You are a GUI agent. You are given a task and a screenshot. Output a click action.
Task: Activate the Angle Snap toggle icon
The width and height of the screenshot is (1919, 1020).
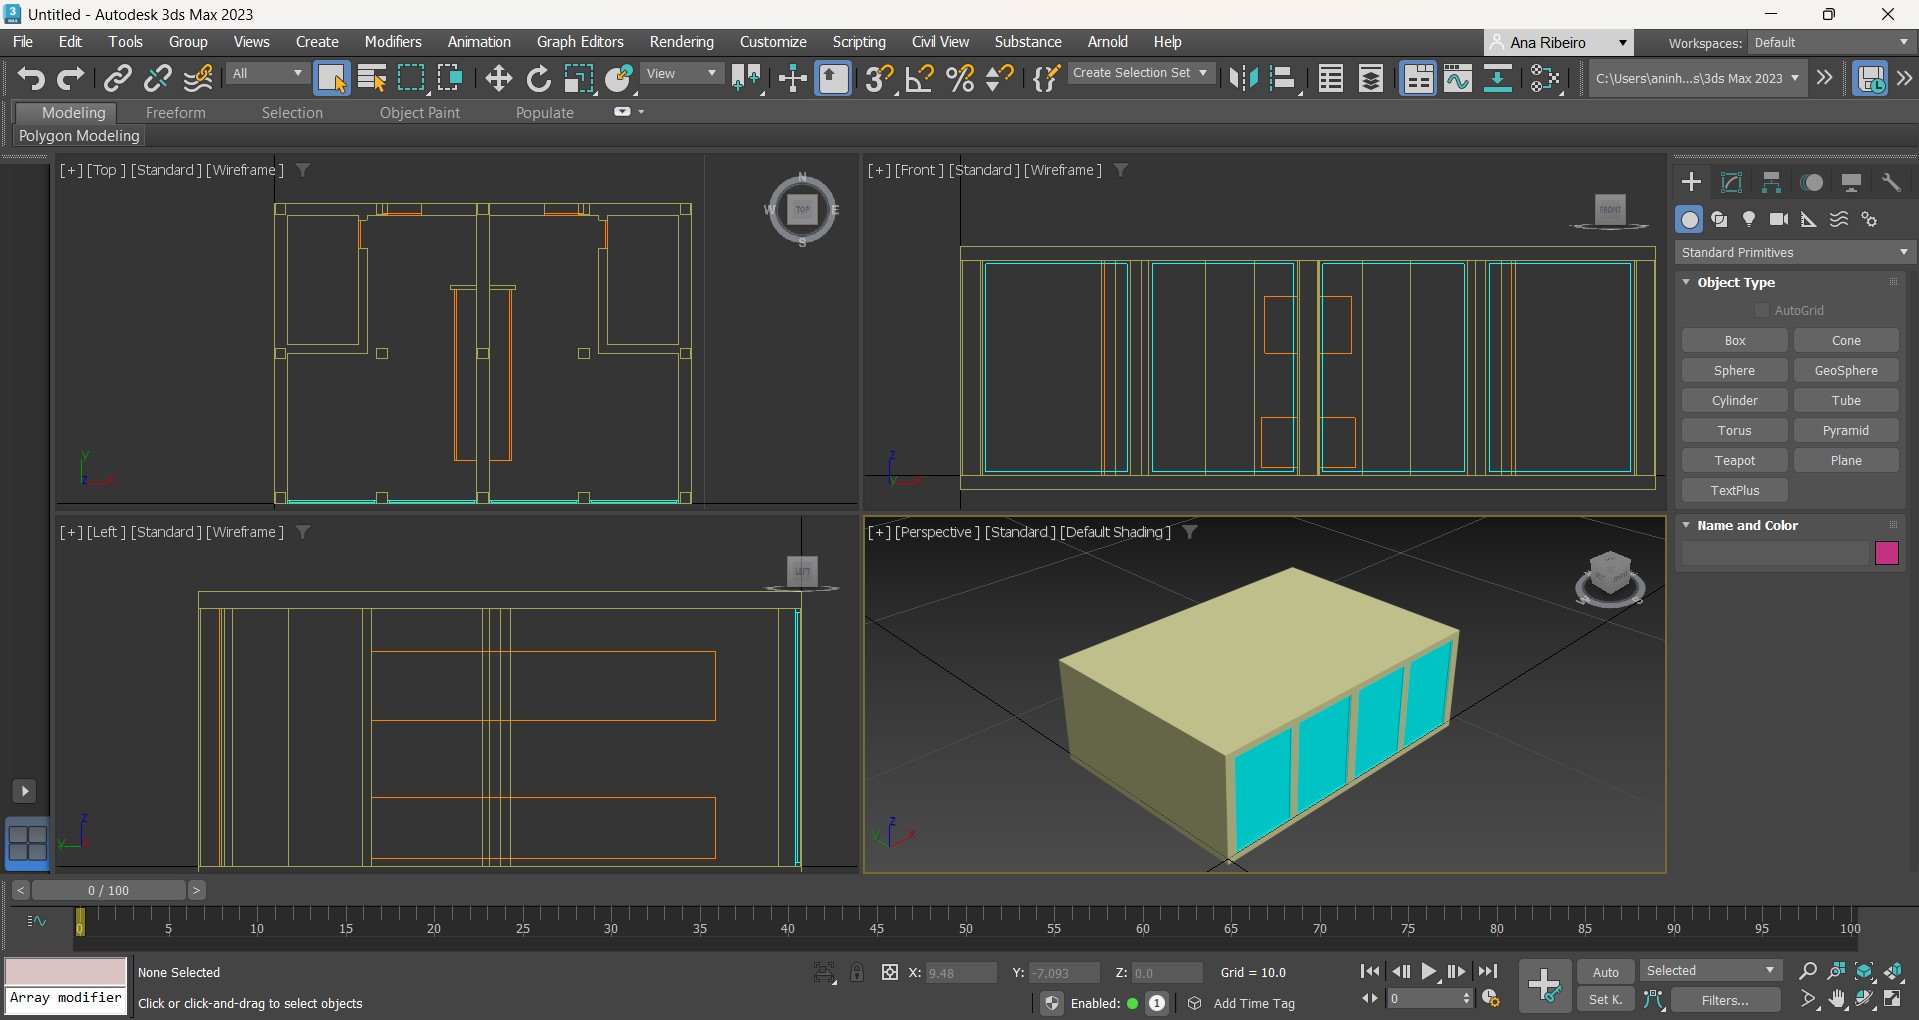(919, 78)
